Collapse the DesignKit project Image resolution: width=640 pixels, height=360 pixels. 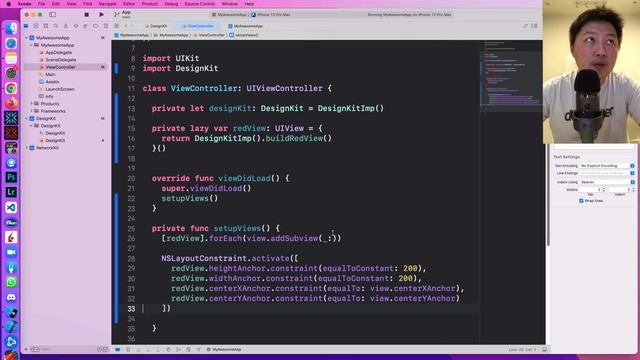point(27,118)
